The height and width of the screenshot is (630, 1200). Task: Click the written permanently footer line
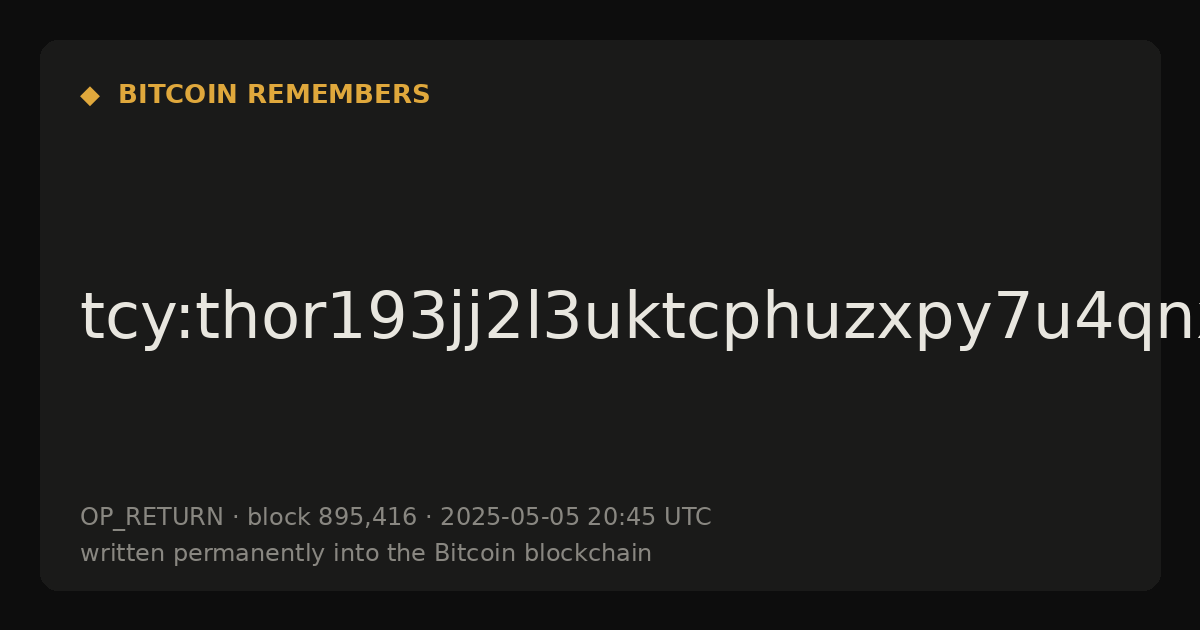(x=366, y=553)
